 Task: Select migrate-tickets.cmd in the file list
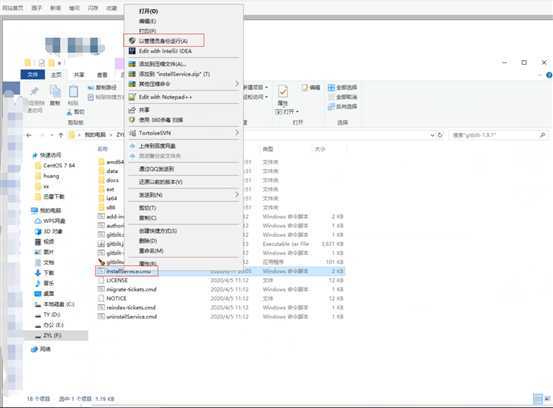127,290
